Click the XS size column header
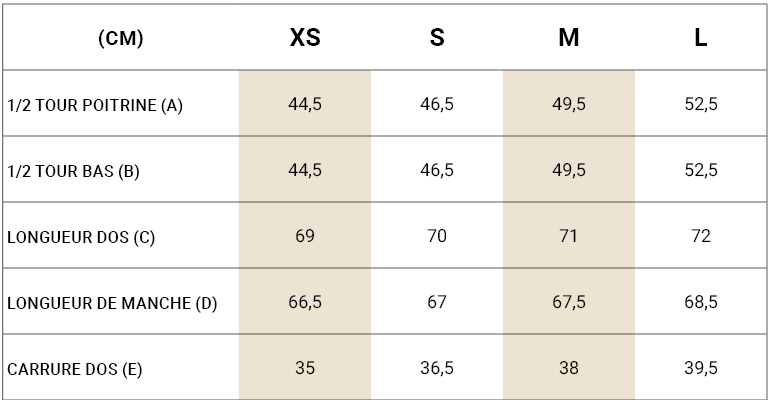The image size is (770, 400). point(305,37)
